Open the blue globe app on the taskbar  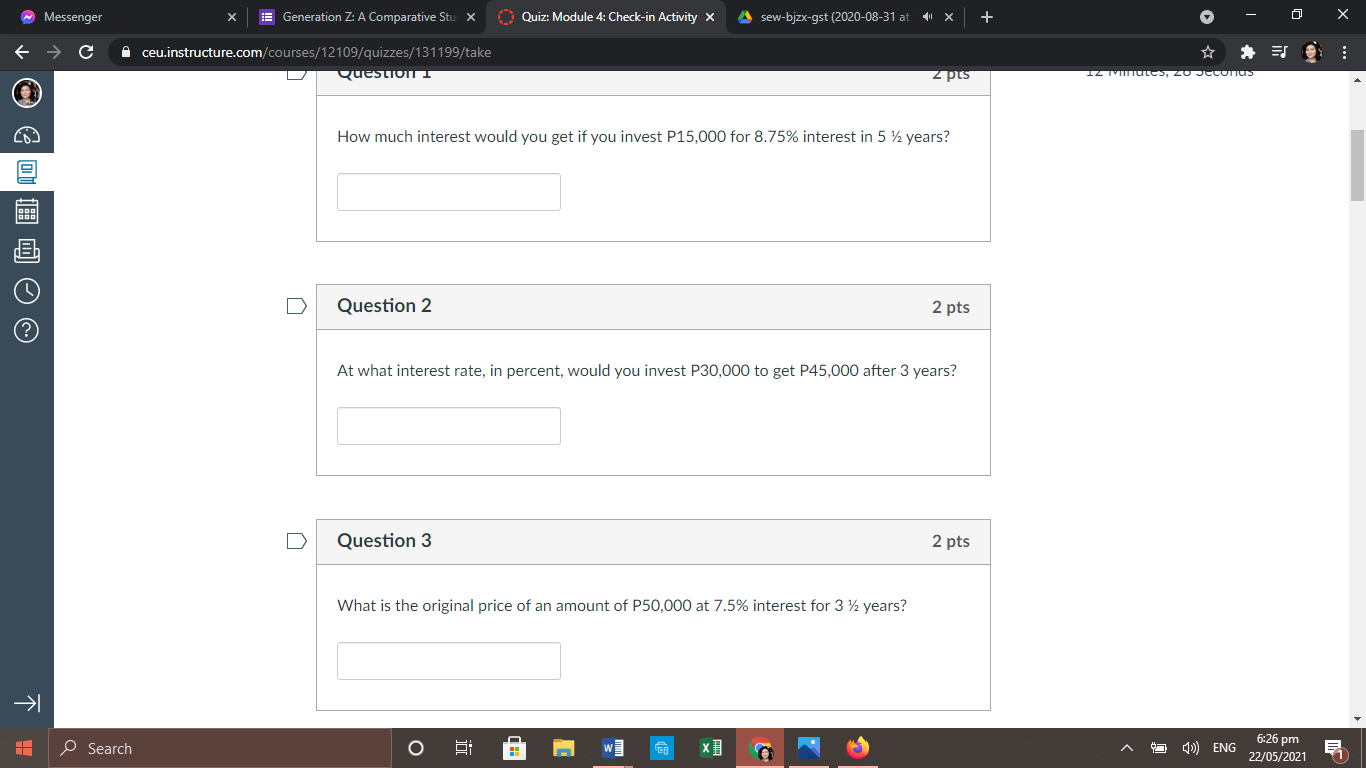click(x=662, y=748)
